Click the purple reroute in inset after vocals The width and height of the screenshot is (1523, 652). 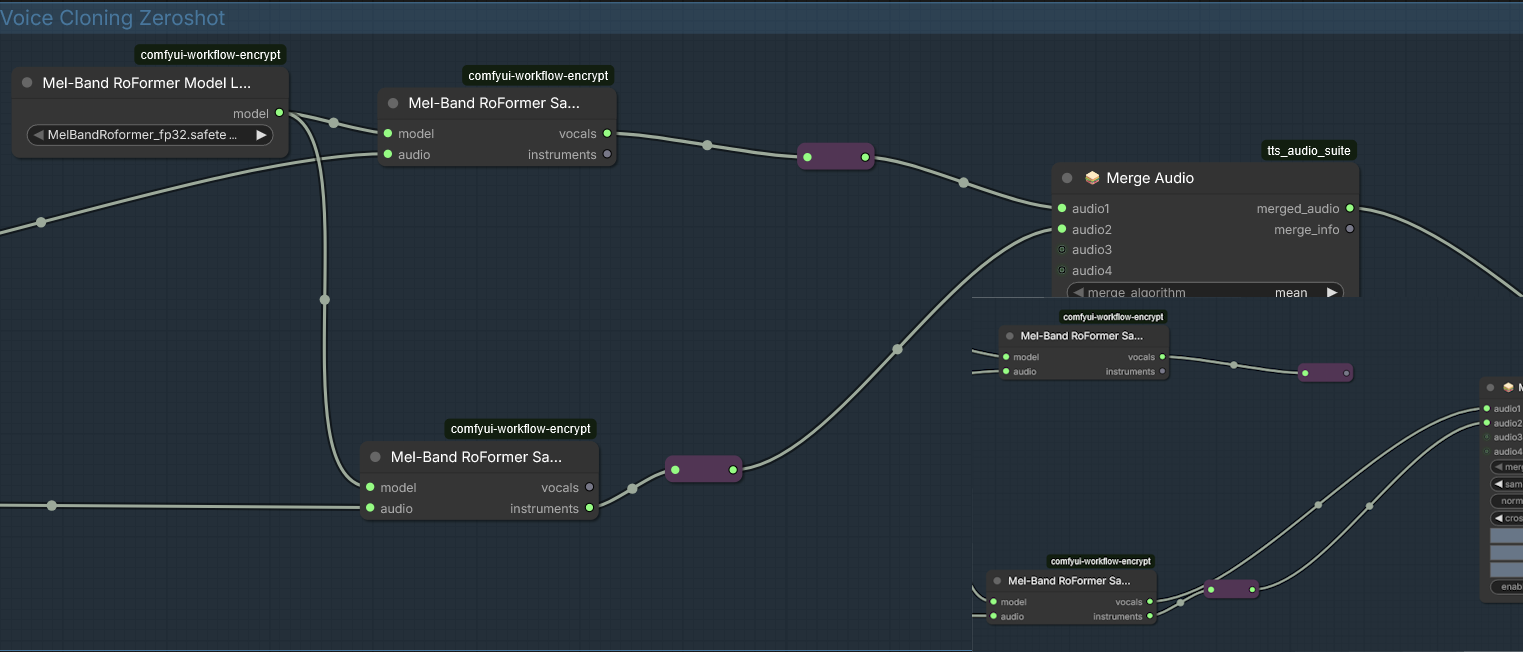tap(1325, 373)
